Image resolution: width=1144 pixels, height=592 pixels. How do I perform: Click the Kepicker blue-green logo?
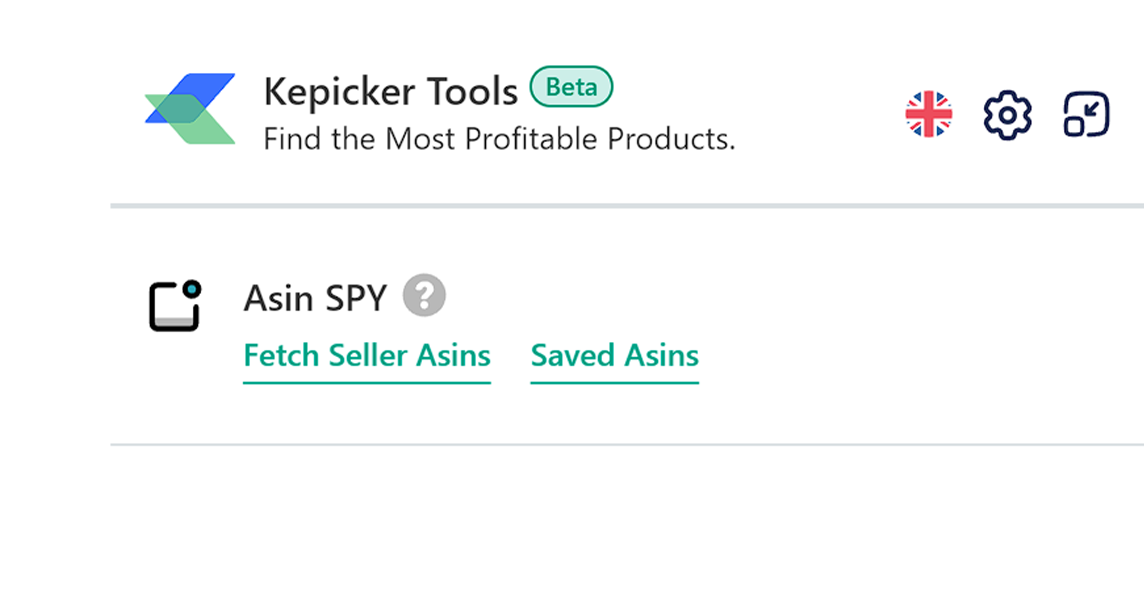(x=190, y=109)
